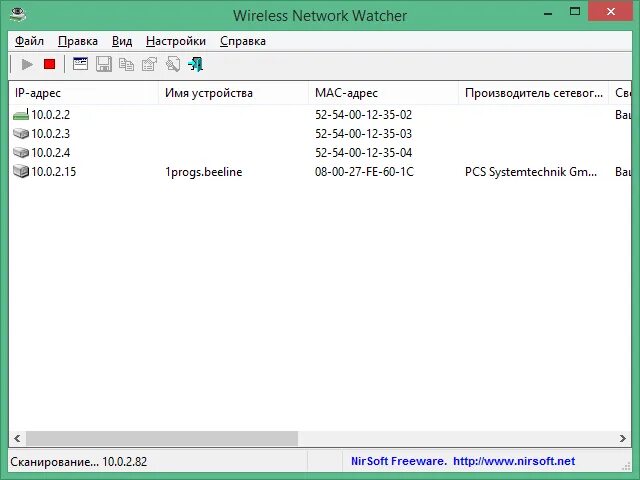Click MAC address 52-54-00-12-35-03
The image size is (640, 480).
(363, 133)
